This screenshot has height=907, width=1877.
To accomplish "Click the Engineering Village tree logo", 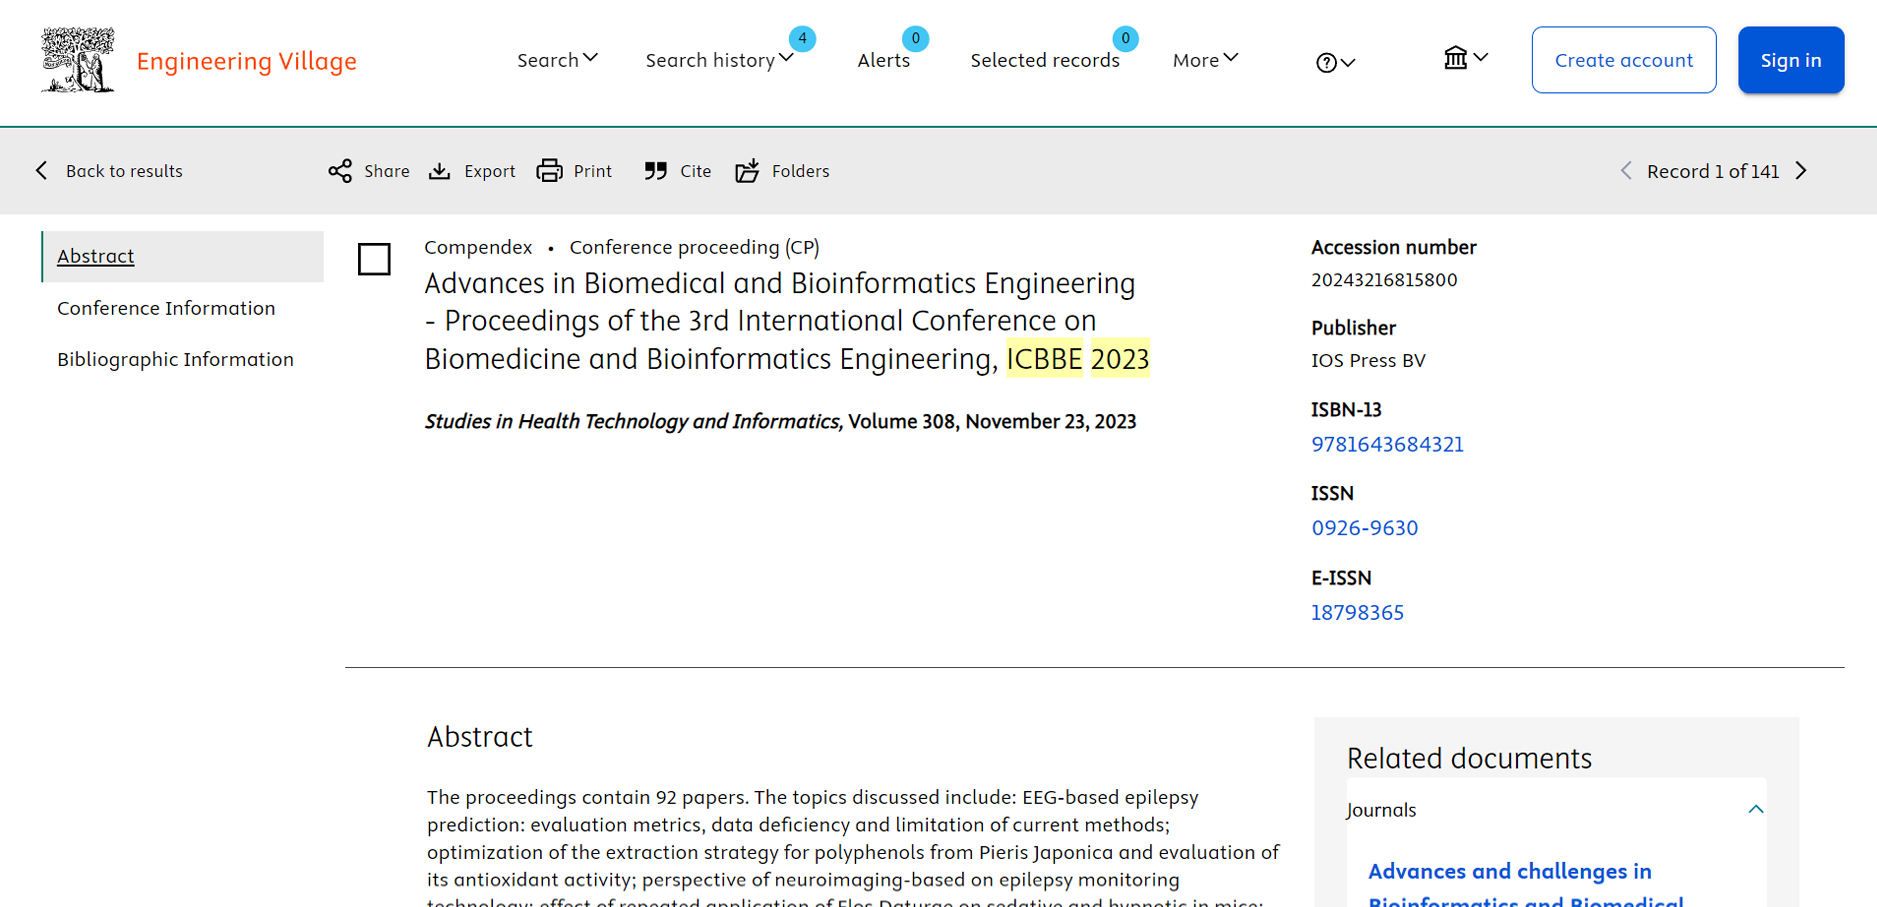I will (77, 60).
